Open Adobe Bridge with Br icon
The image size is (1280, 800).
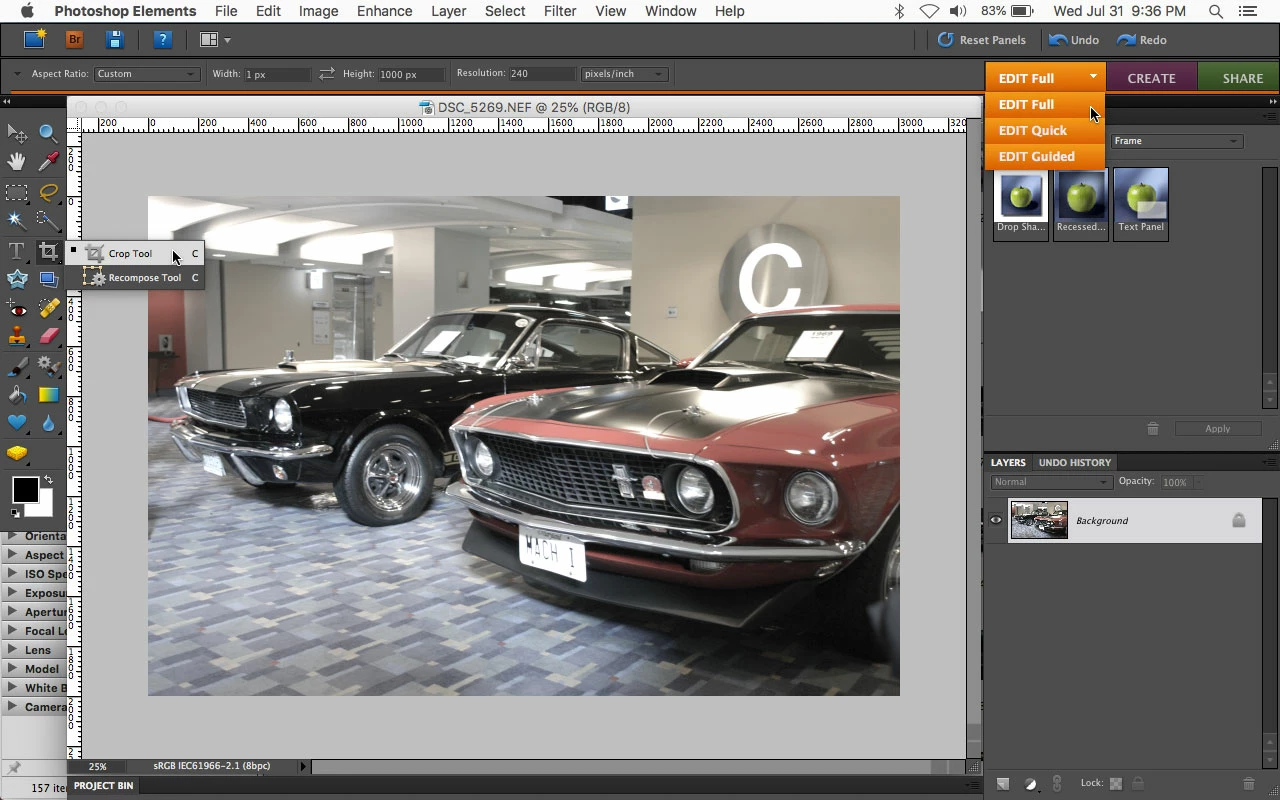click(x=75, y=40)
